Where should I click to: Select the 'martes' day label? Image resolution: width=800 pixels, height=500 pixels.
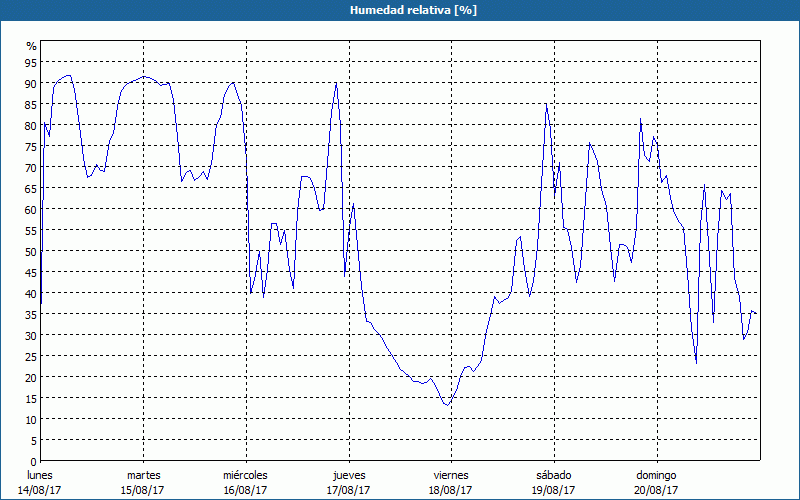click(x=143, y=474)
